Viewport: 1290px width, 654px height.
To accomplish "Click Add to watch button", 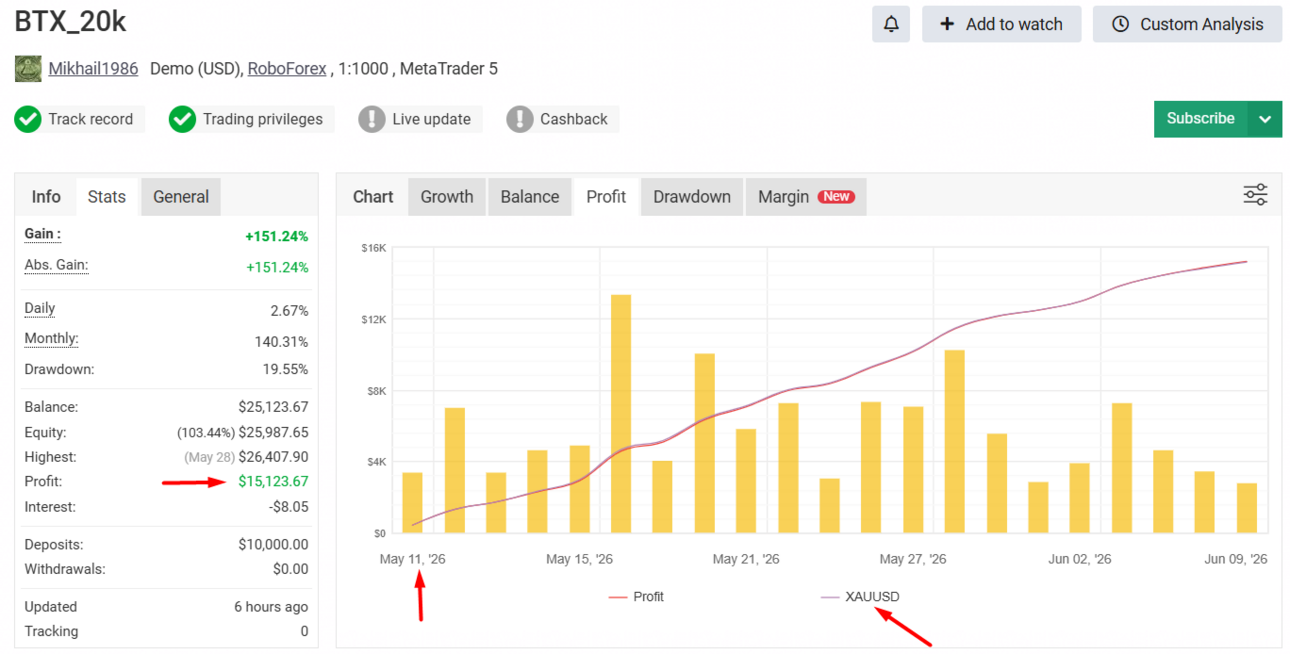I will [x=1001, y=24].
